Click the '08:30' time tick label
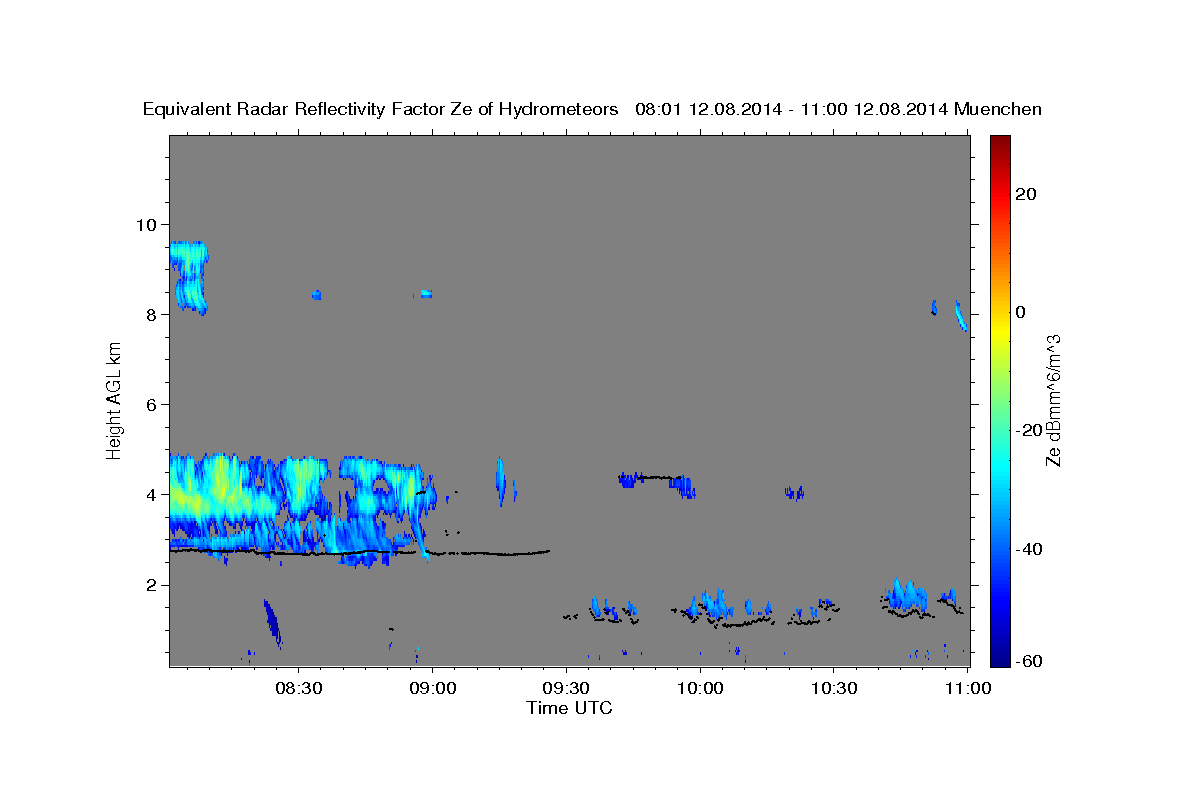 coord(298,688)
